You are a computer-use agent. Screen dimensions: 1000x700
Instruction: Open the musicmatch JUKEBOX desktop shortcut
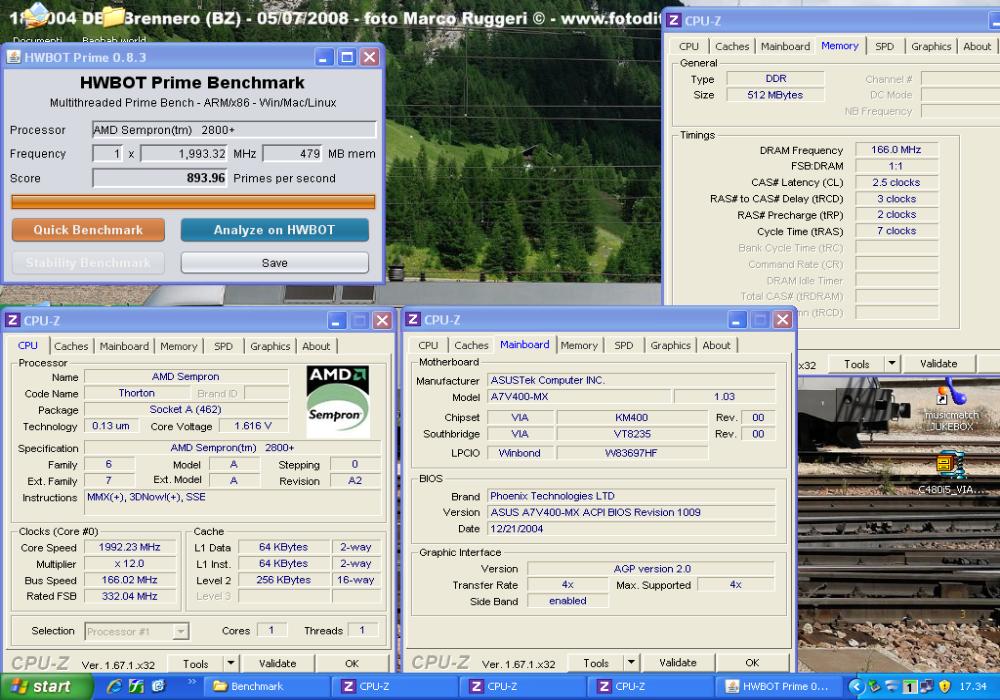[x=951, y=405]
